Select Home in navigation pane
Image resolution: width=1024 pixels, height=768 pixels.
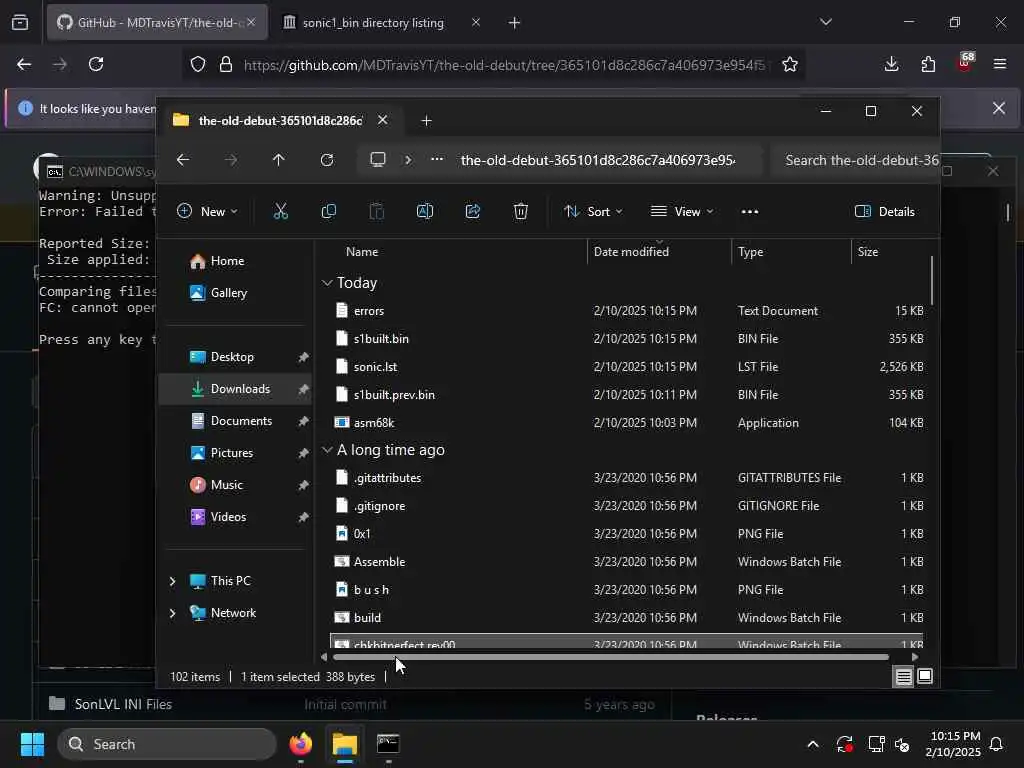[x=235, y=261]
